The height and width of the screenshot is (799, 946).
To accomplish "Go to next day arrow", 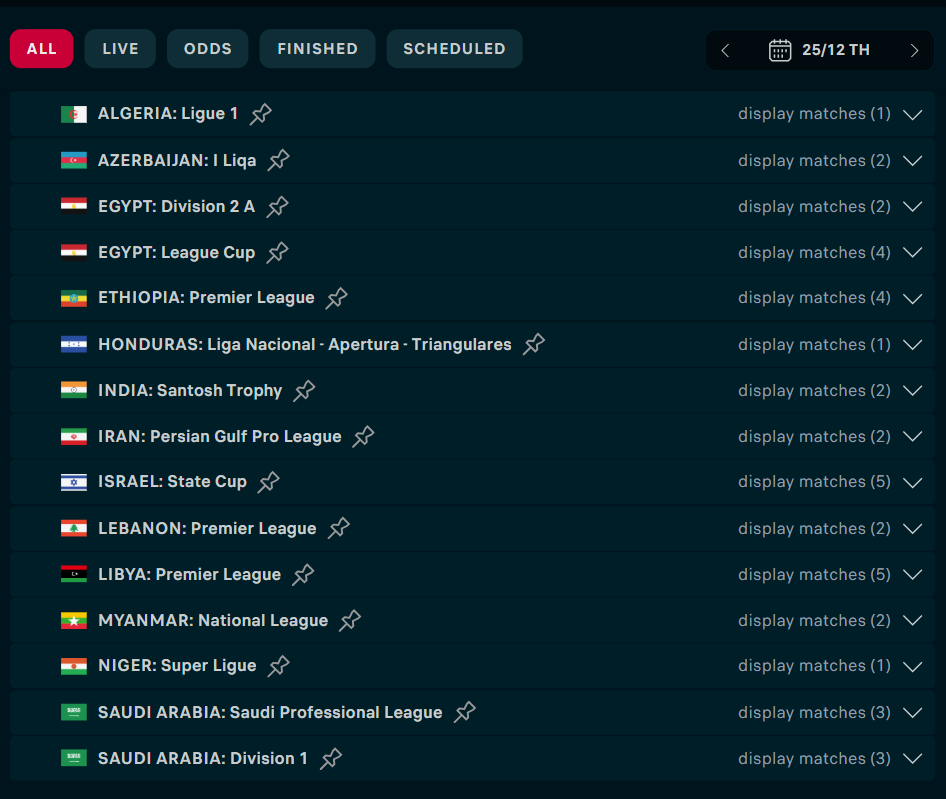I will point(915,50).
